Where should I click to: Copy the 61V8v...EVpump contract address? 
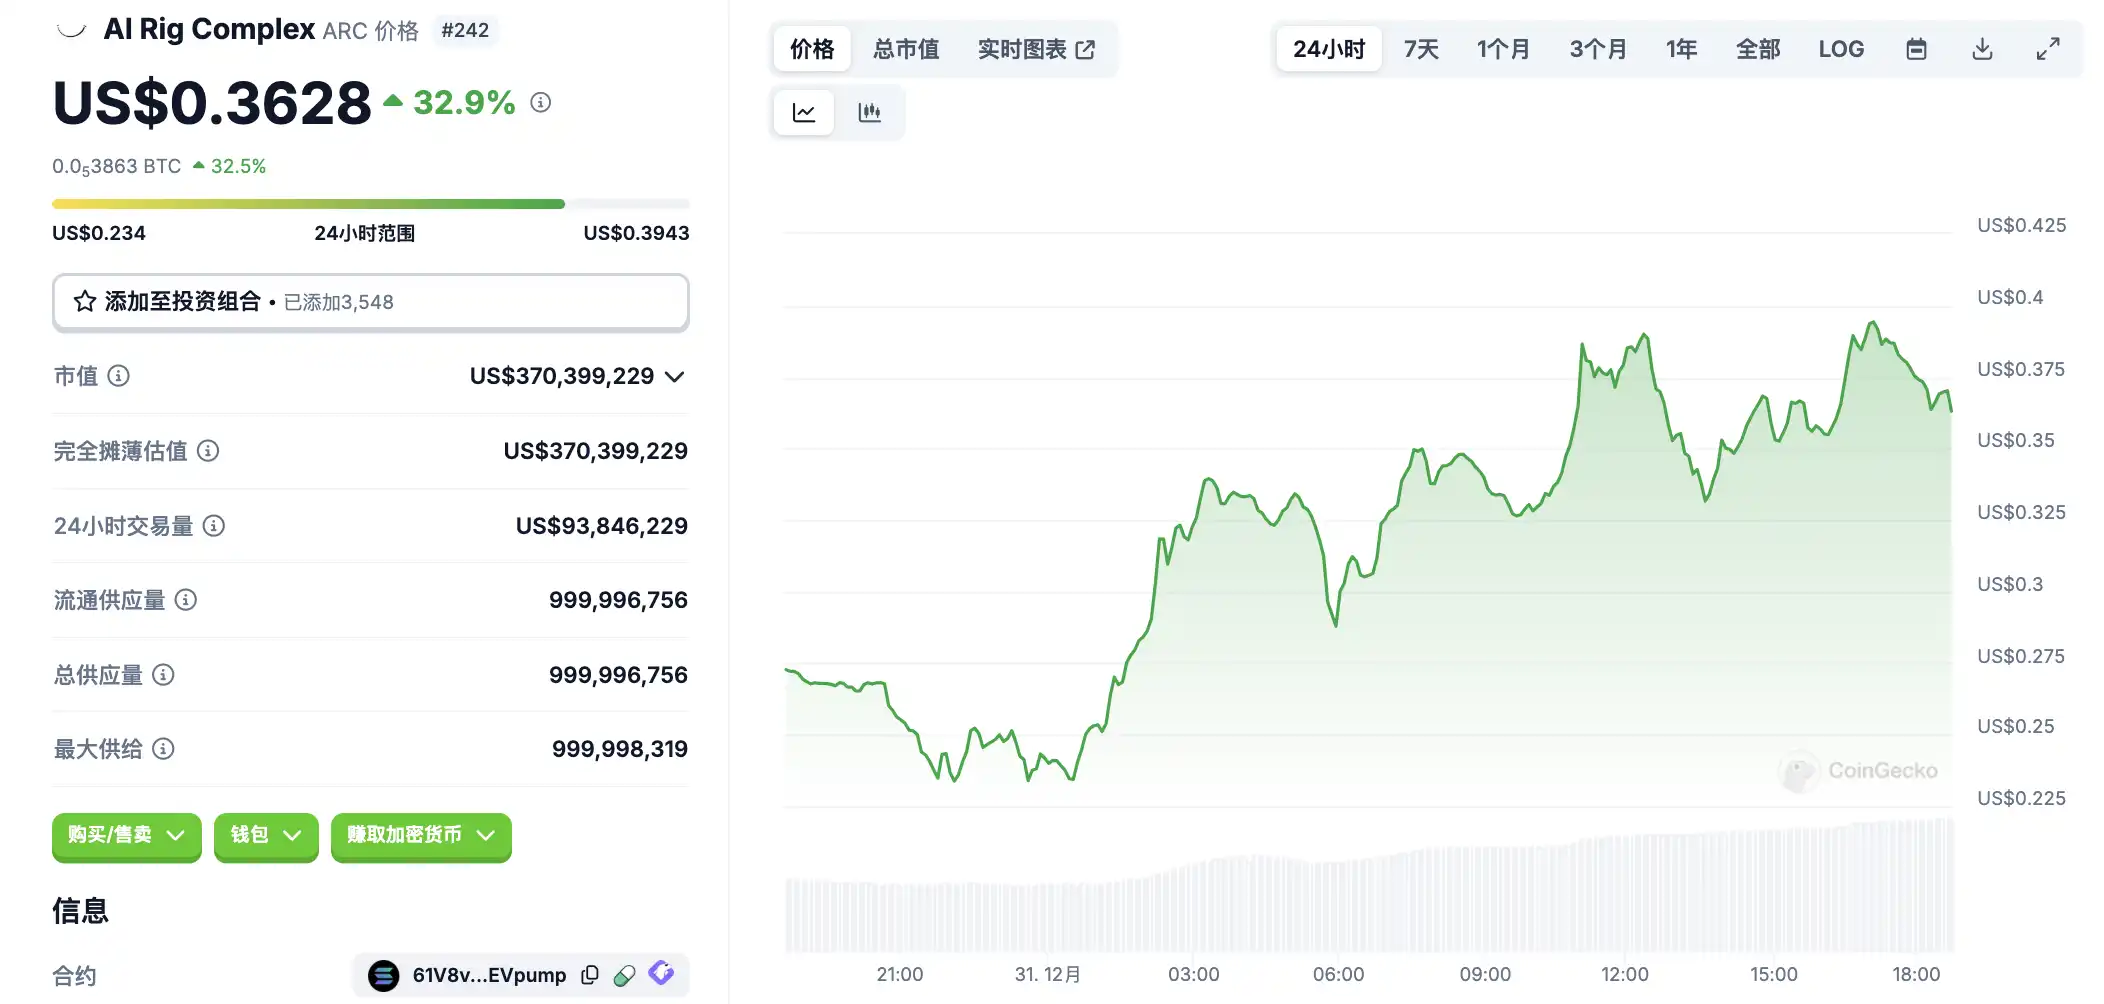click(590, 975)
